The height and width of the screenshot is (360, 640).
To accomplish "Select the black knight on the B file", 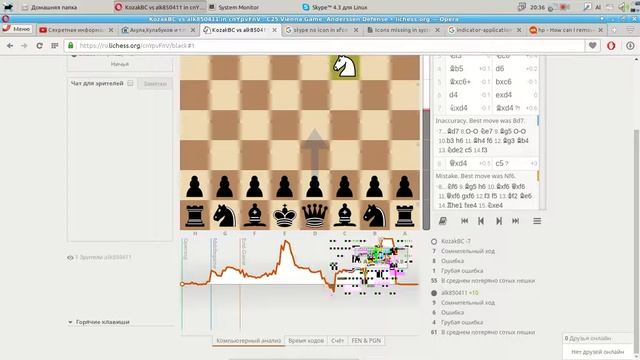I will tap(374, 216).
